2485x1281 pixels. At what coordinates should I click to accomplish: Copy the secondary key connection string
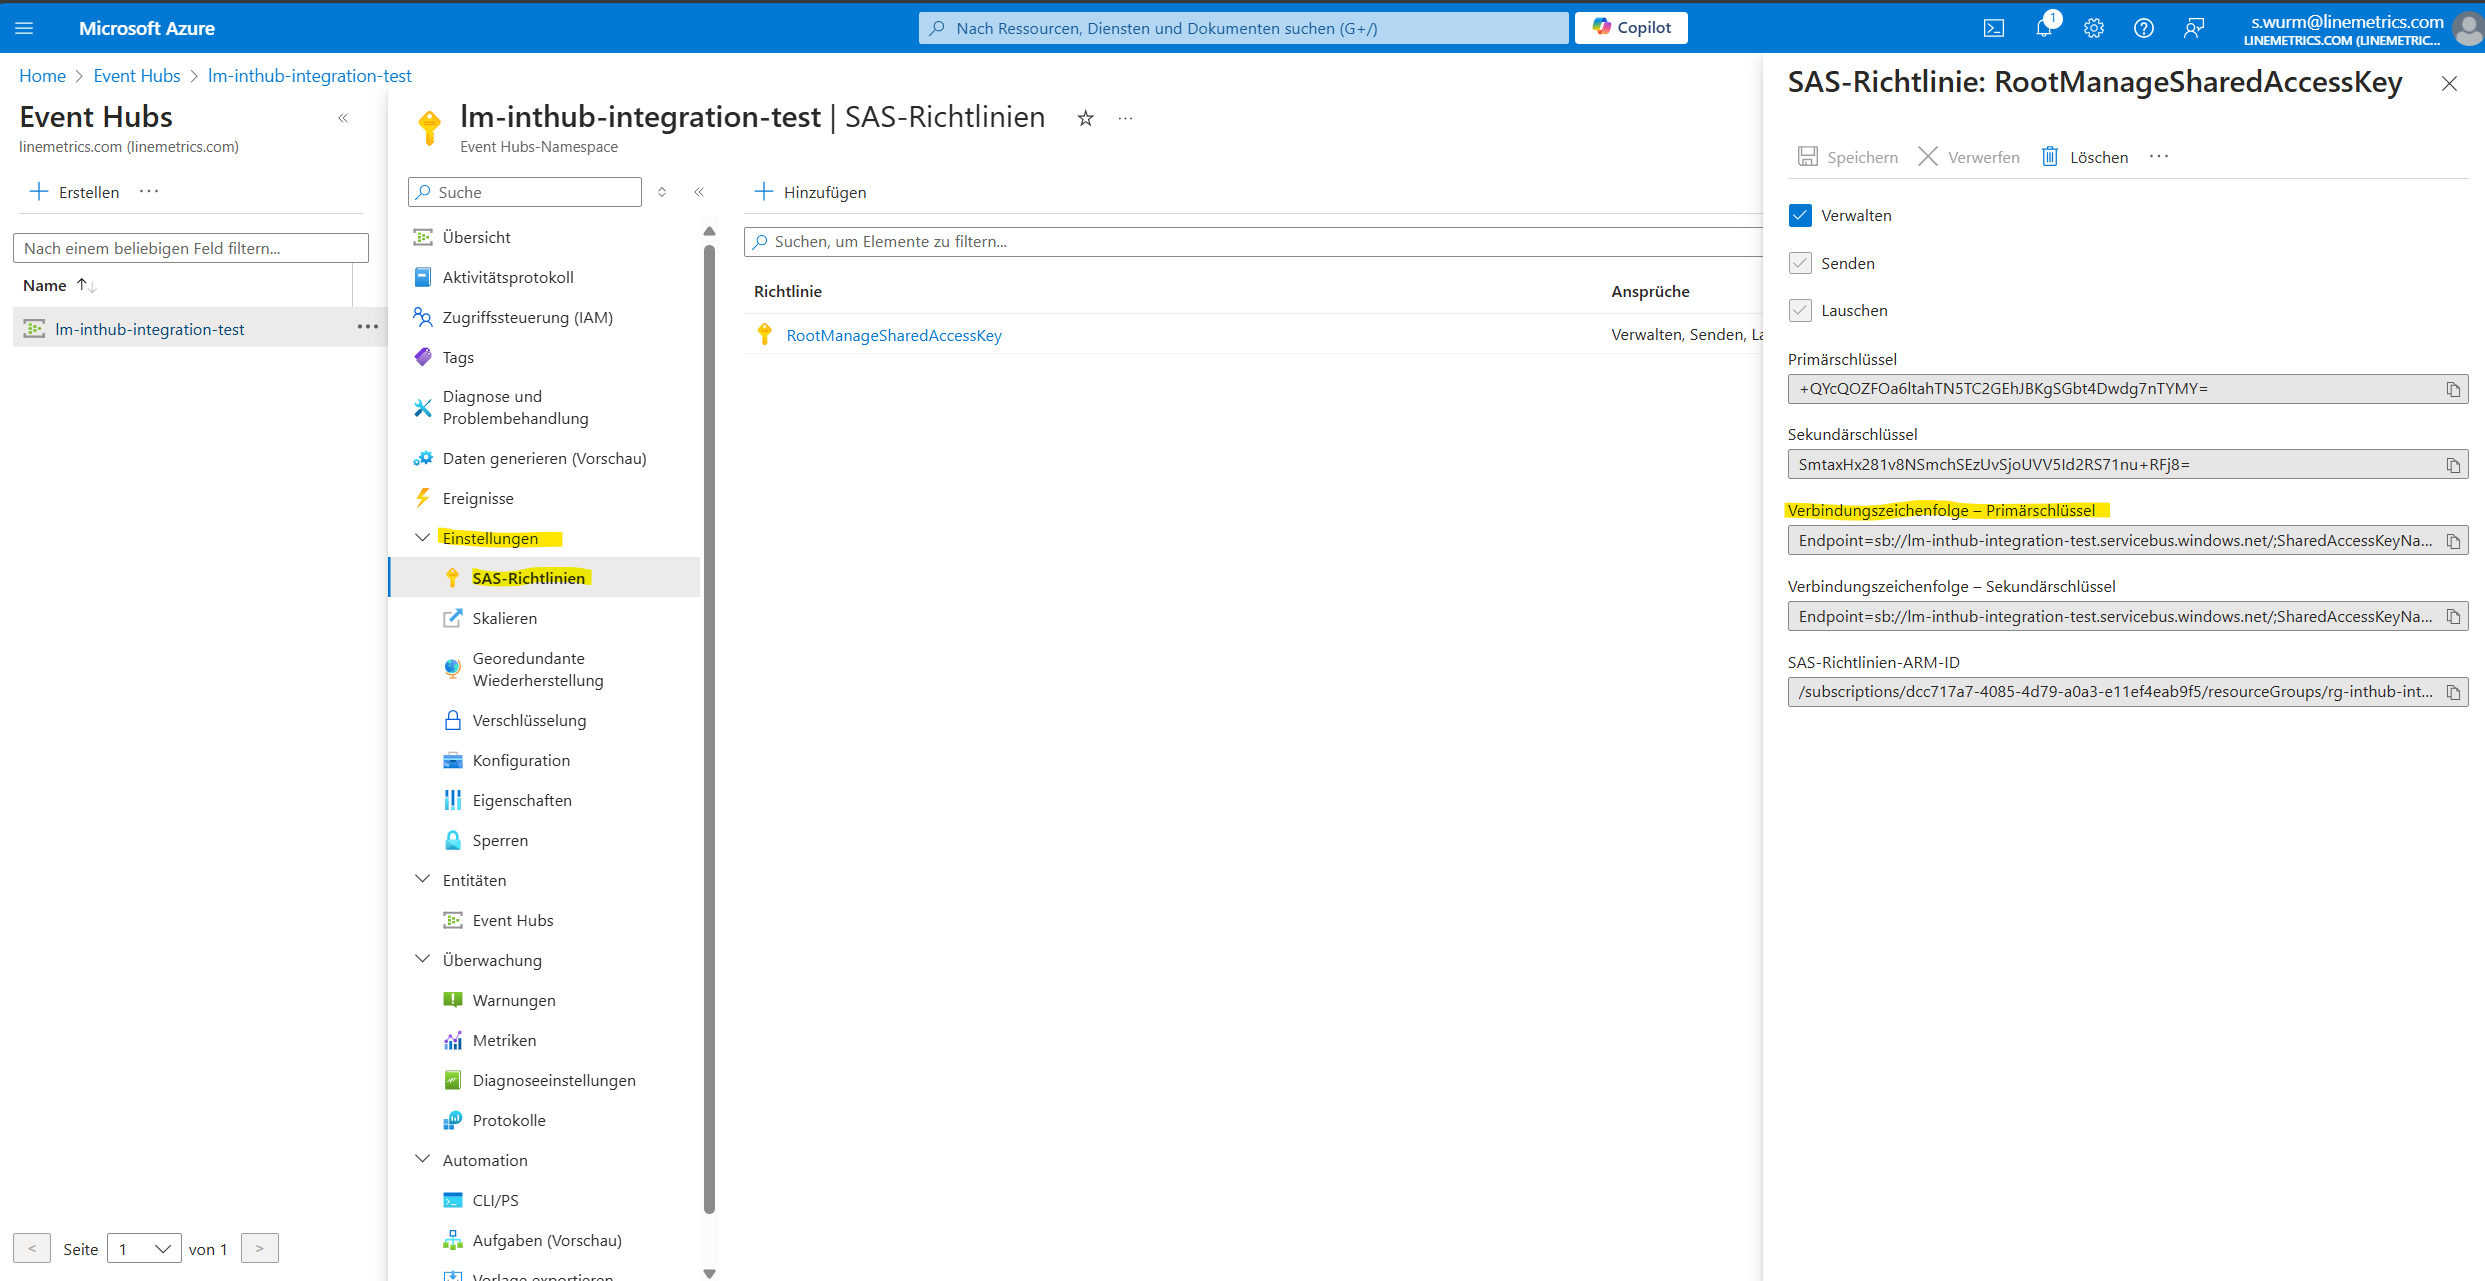point(2453,617)
